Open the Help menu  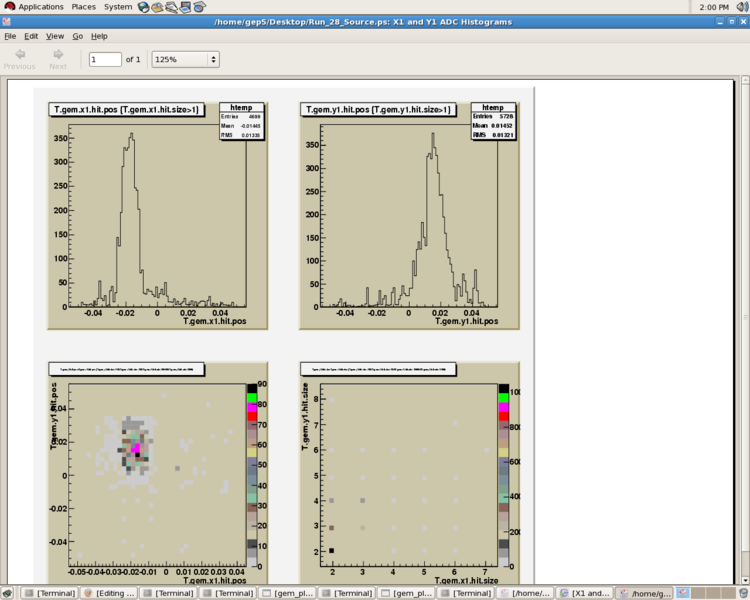coord(99,36)
